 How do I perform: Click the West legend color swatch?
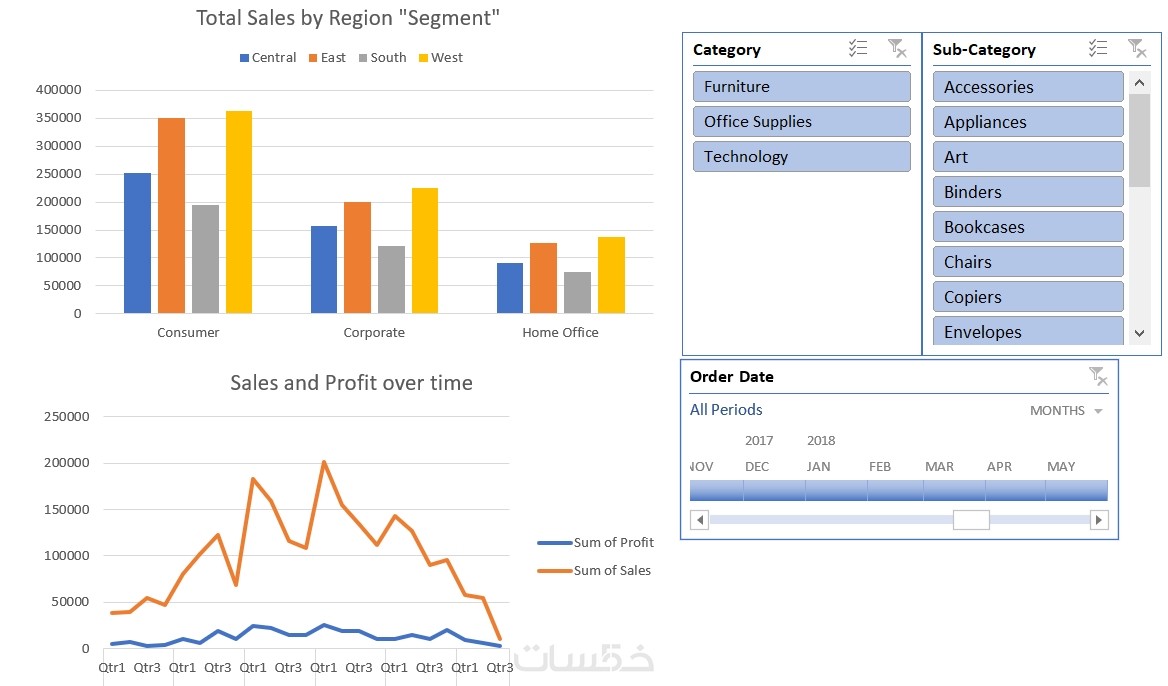423,58
